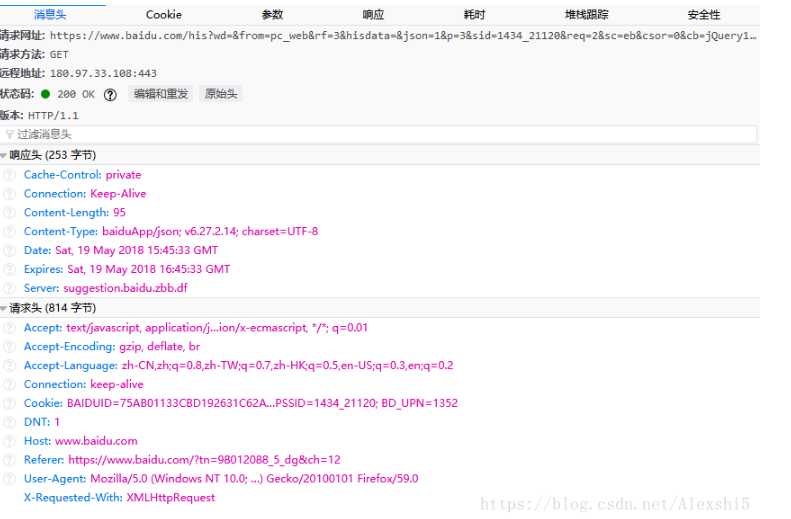The image size is (791, 519).
Task: Click help icon beside Accept-Encoding header
Action: 10,347
